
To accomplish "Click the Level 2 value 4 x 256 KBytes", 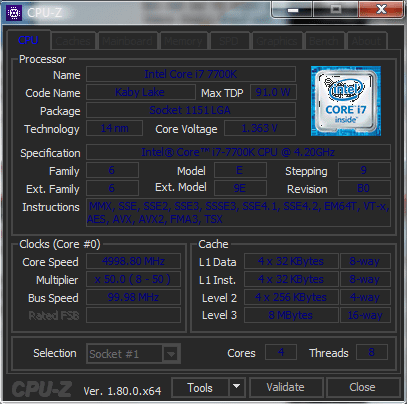I will [291, 297].
